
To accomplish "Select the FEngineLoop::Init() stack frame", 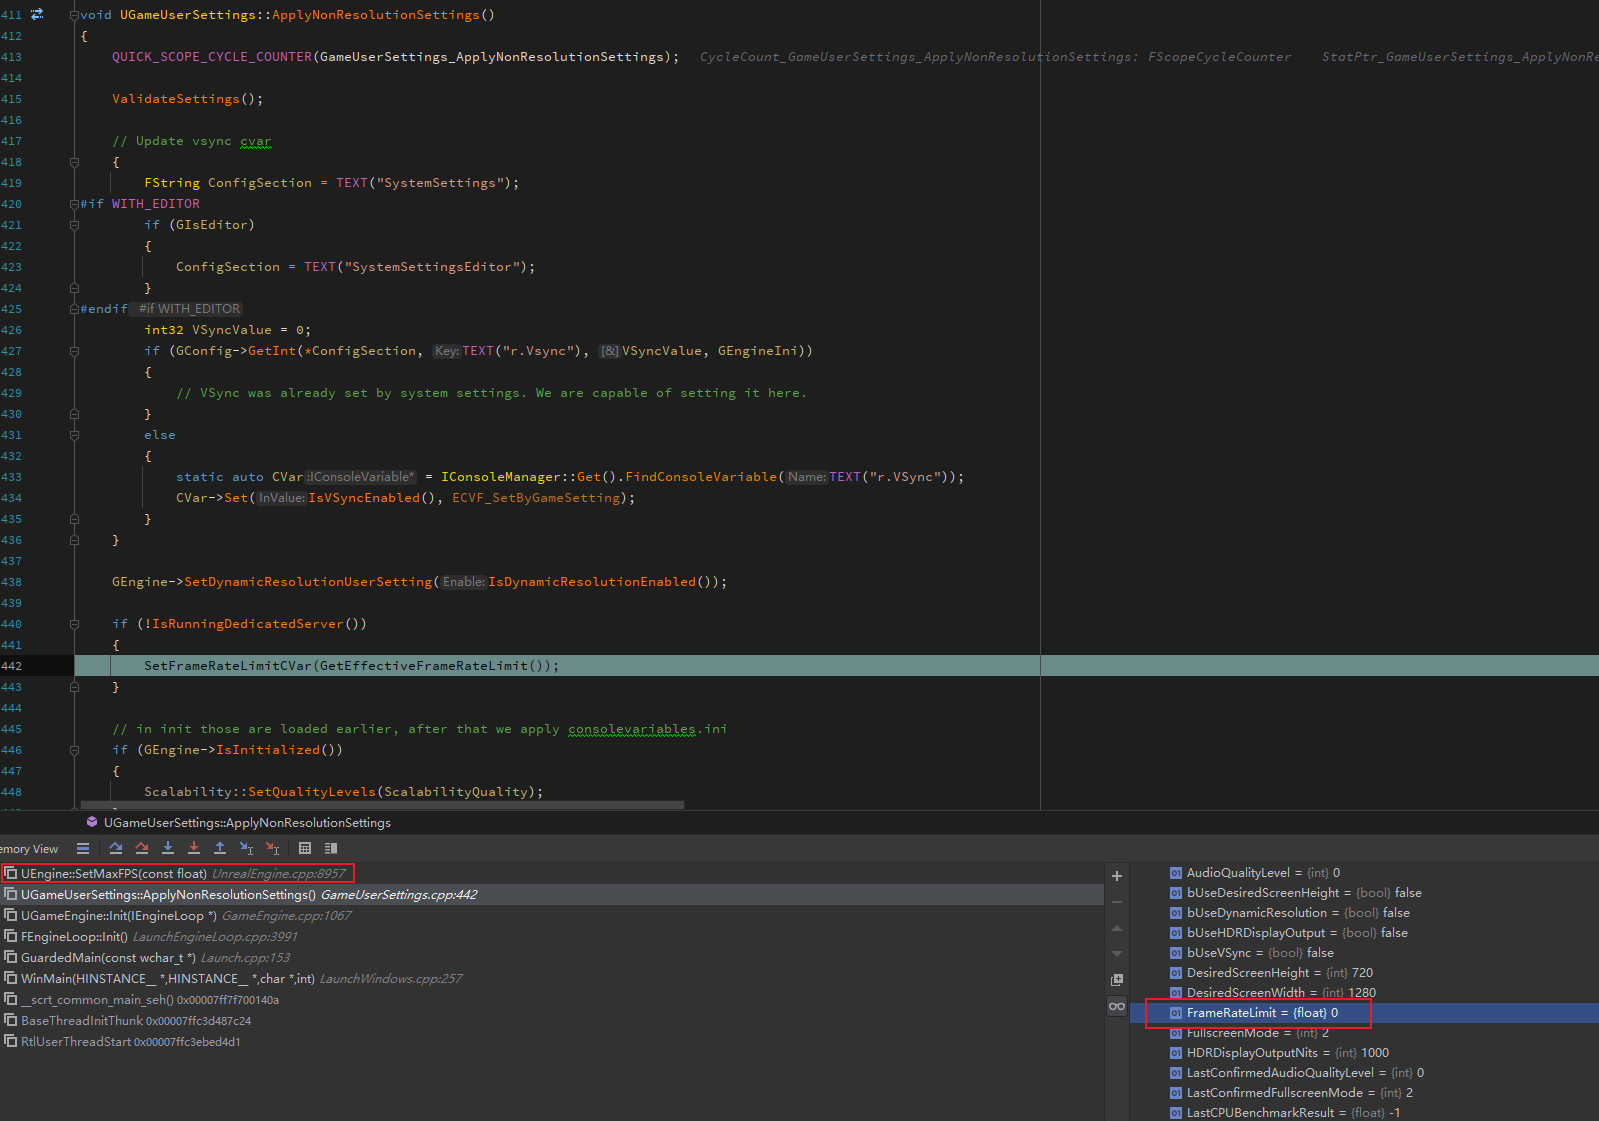I will [552, 937].
